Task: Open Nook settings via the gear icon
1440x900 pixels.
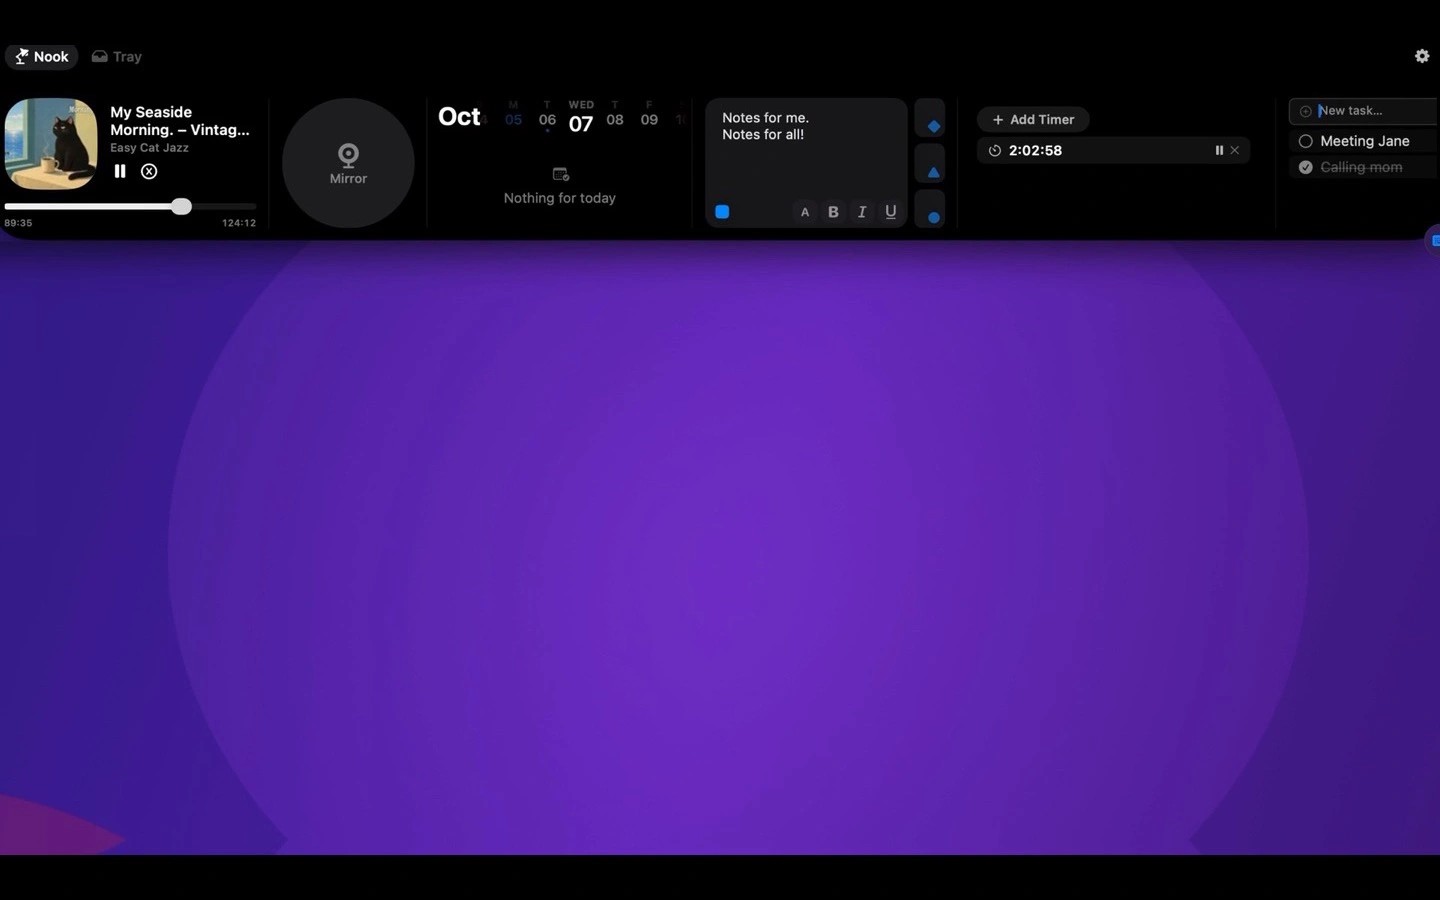Action: pos(1422,56)
